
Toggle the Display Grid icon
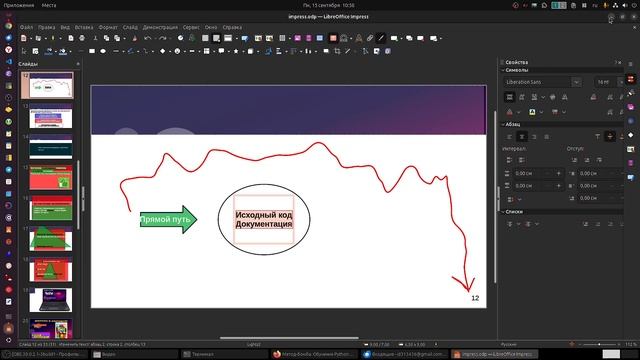[x=205, y=38]
